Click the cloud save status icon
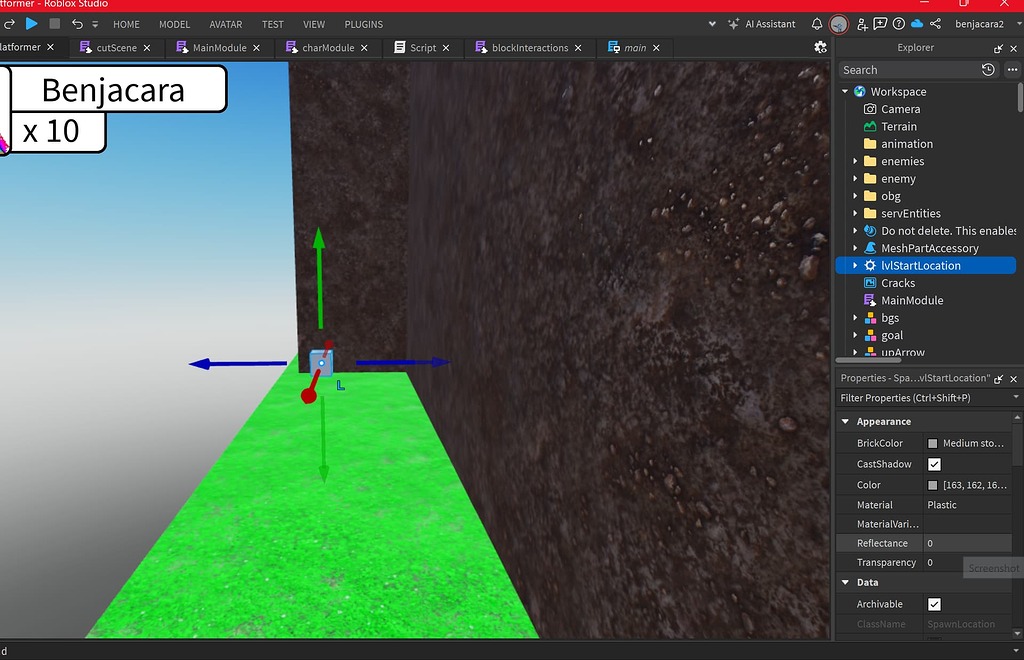Viewport: 1024px width, 660px height. 917,24
